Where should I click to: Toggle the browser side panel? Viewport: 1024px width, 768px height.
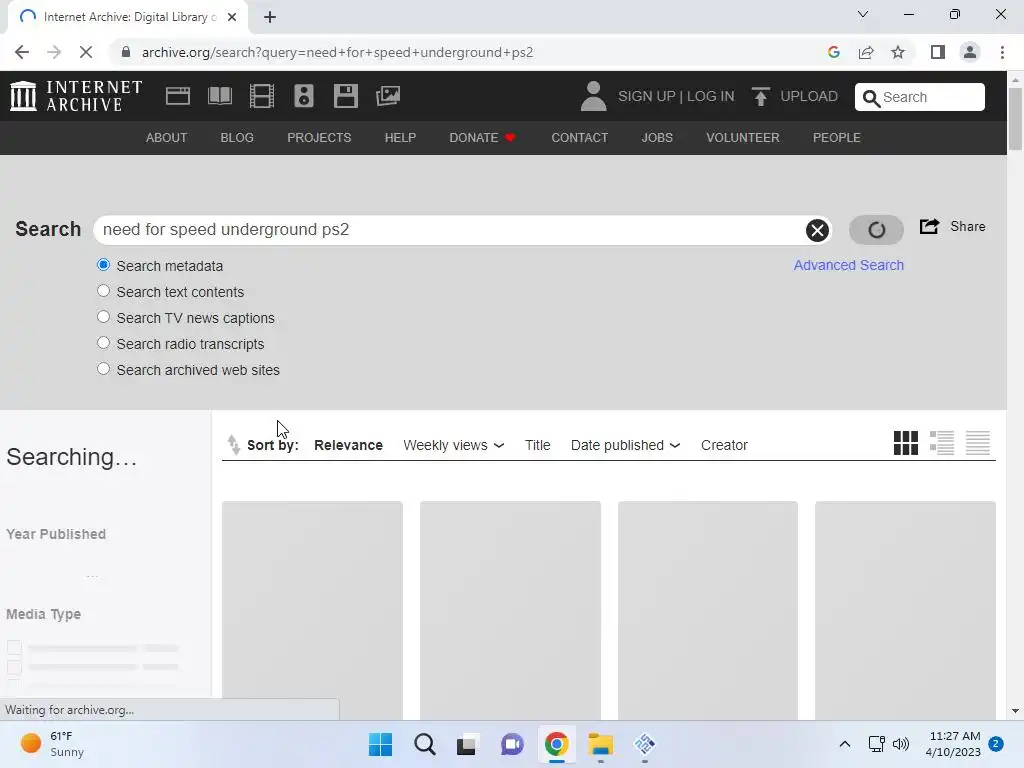(x=938, y=52)
